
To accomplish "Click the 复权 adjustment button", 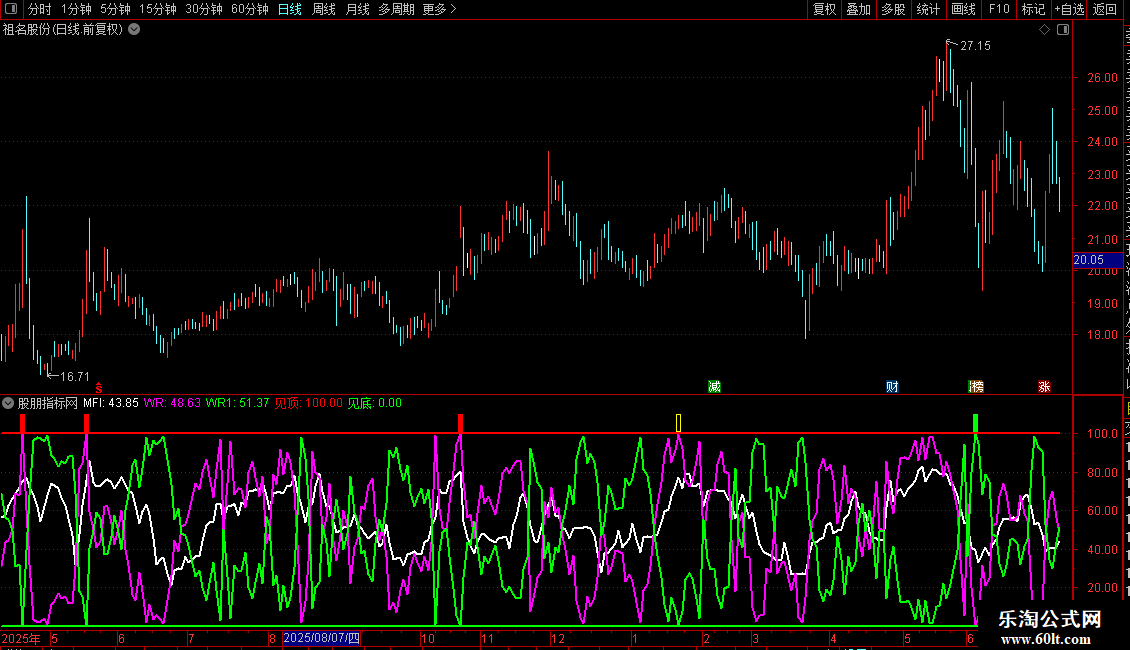I will tap(824, 9).
